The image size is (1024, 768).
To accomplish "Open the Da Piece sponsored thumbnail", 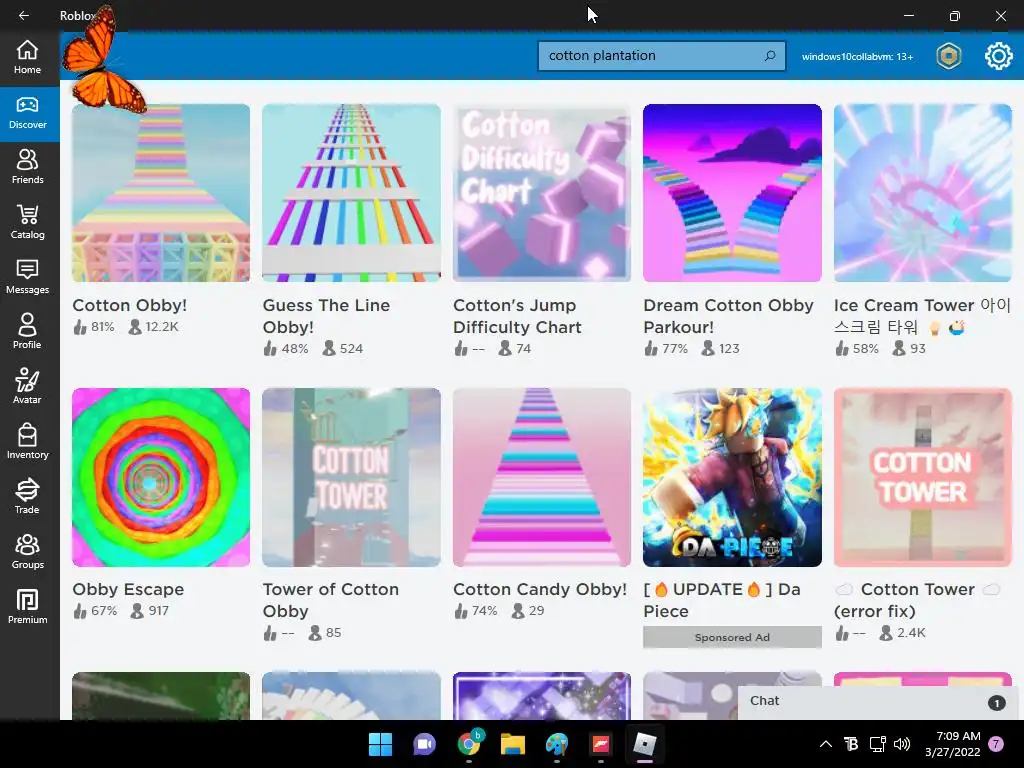I will coord(732,477).
